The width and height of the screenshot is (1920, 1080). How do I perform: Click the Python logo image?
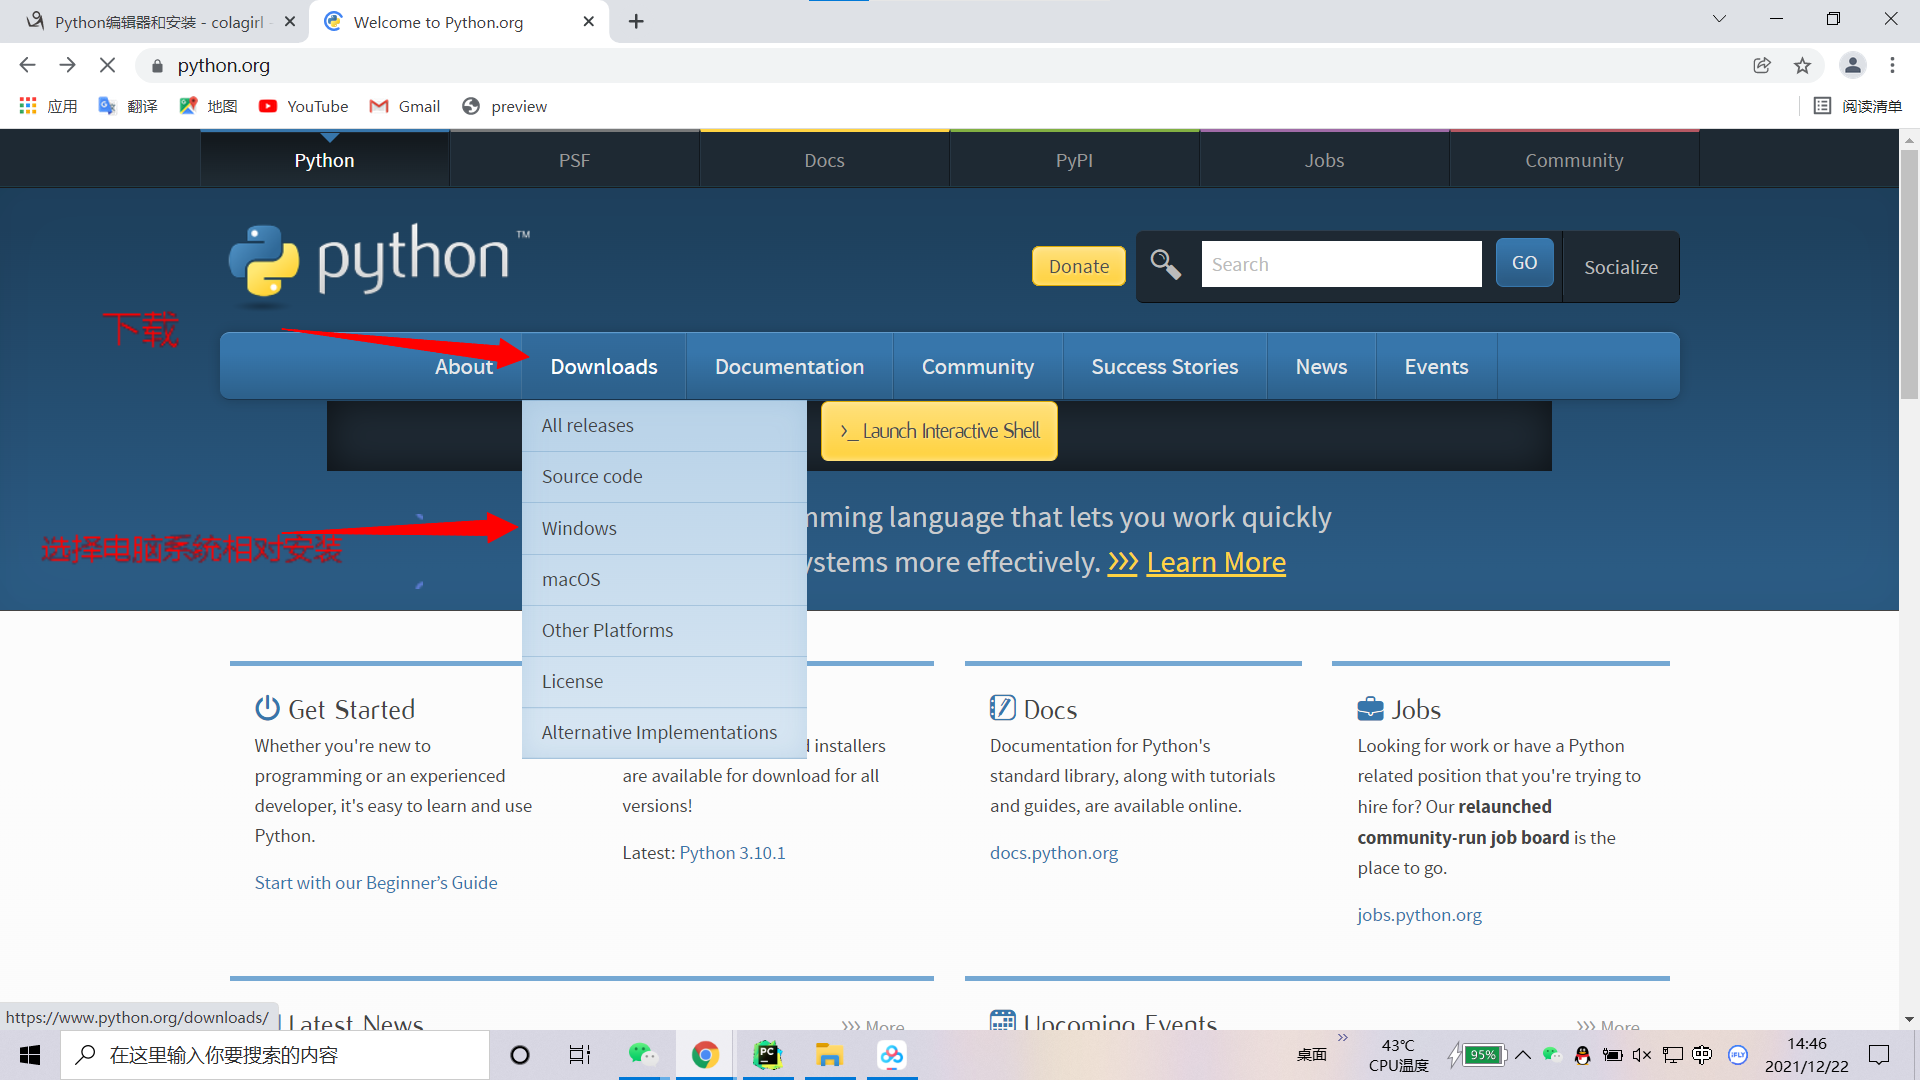pyautogui.click(x=378, y=260)
